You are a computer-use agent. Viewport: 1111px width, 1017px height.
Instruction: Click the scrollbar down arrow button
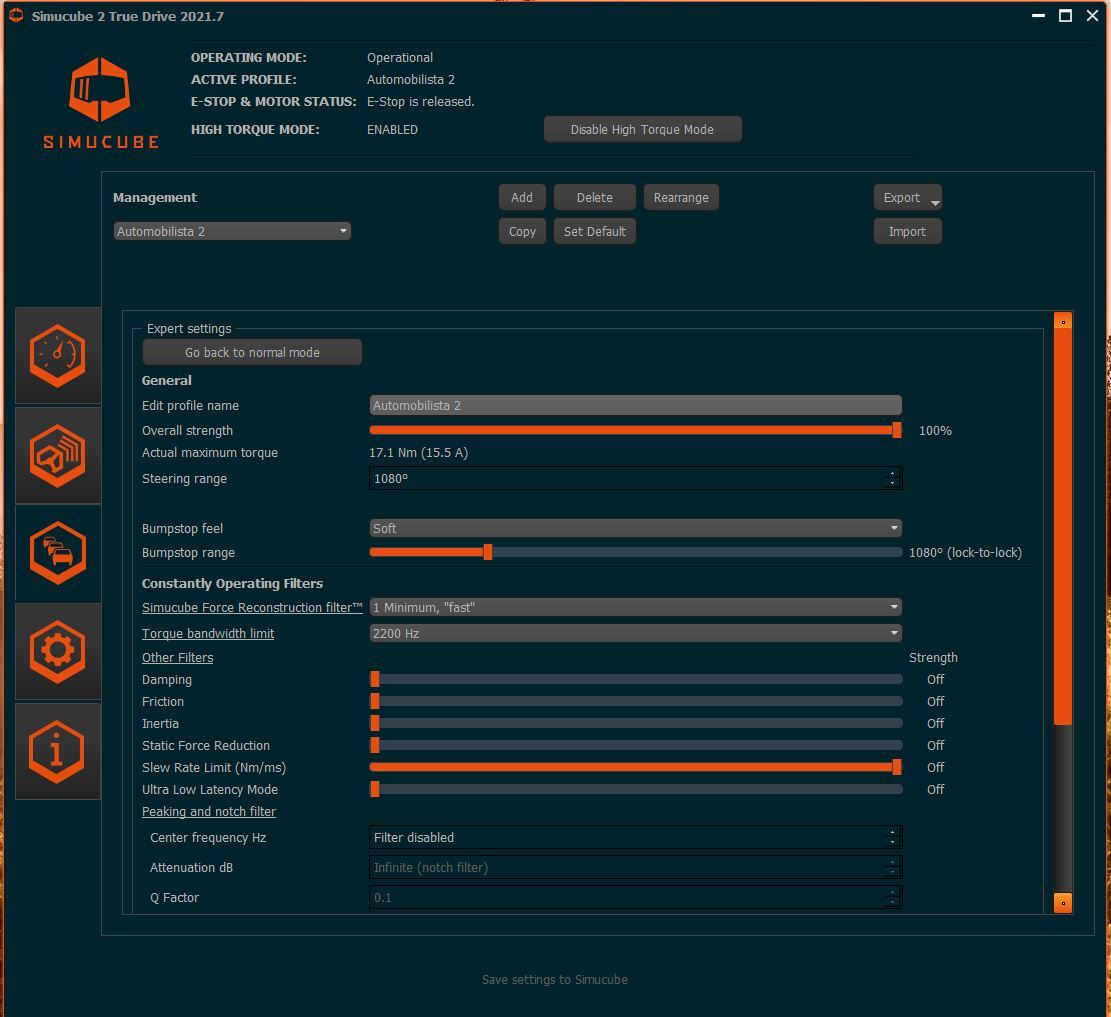[1063, 903]
